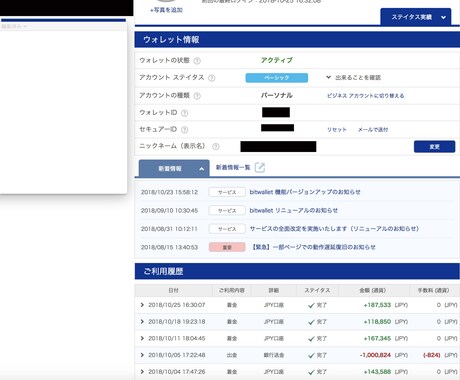
Task: Click the パーソナル account type text
Action: [277, 95]
